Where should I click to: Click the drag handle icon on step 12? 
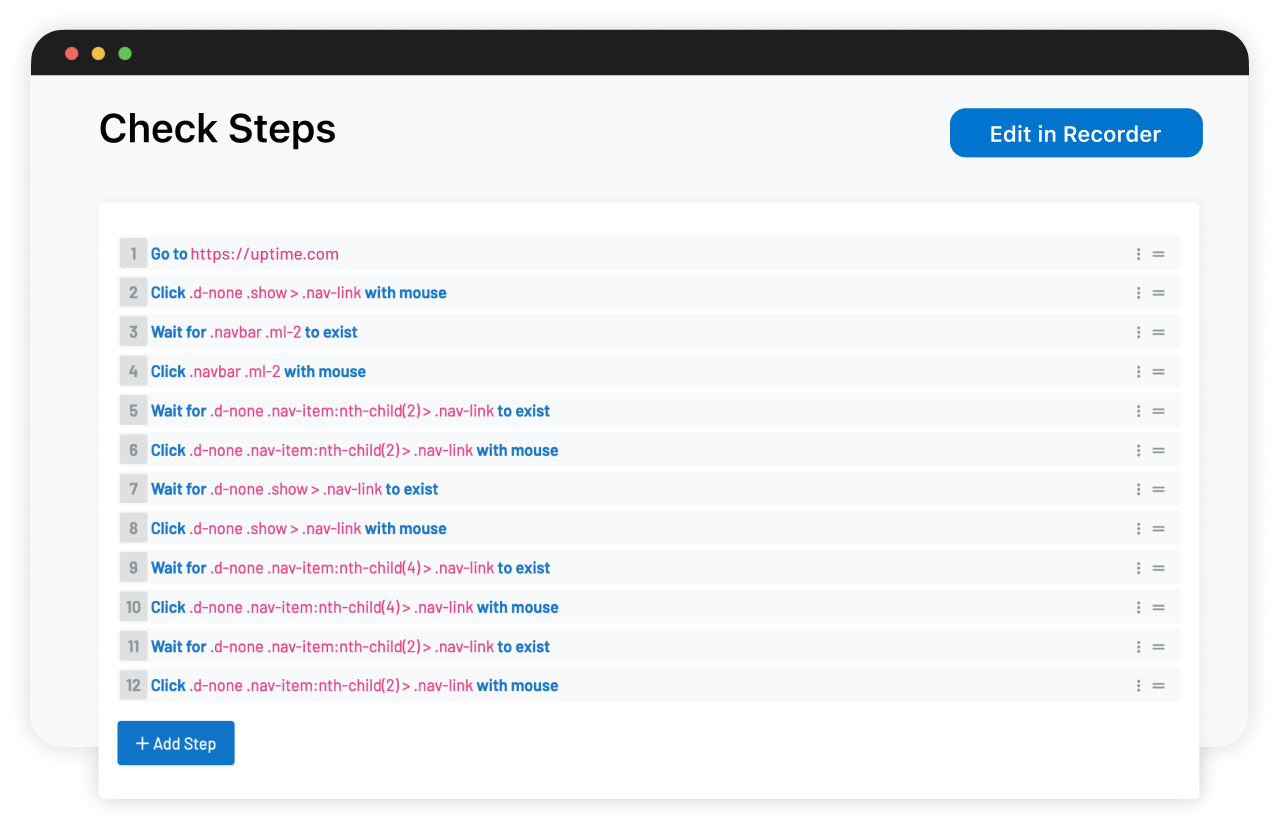1158,686
